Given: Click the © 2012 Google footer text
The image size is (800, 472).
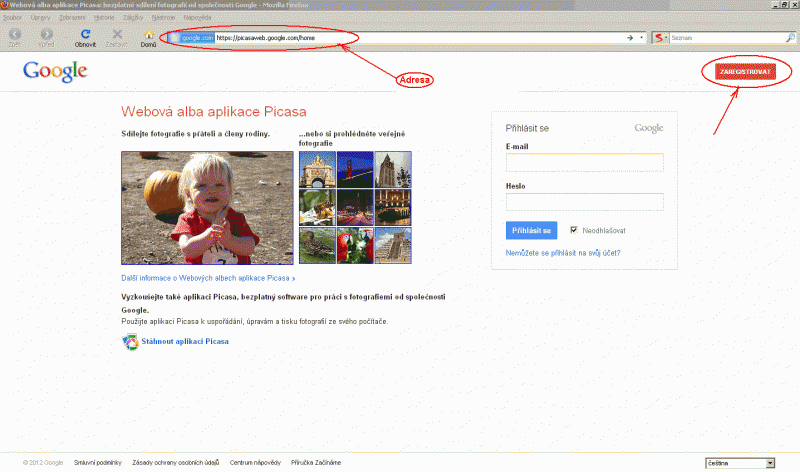Looking at the screenshot, I should [43, 463].
